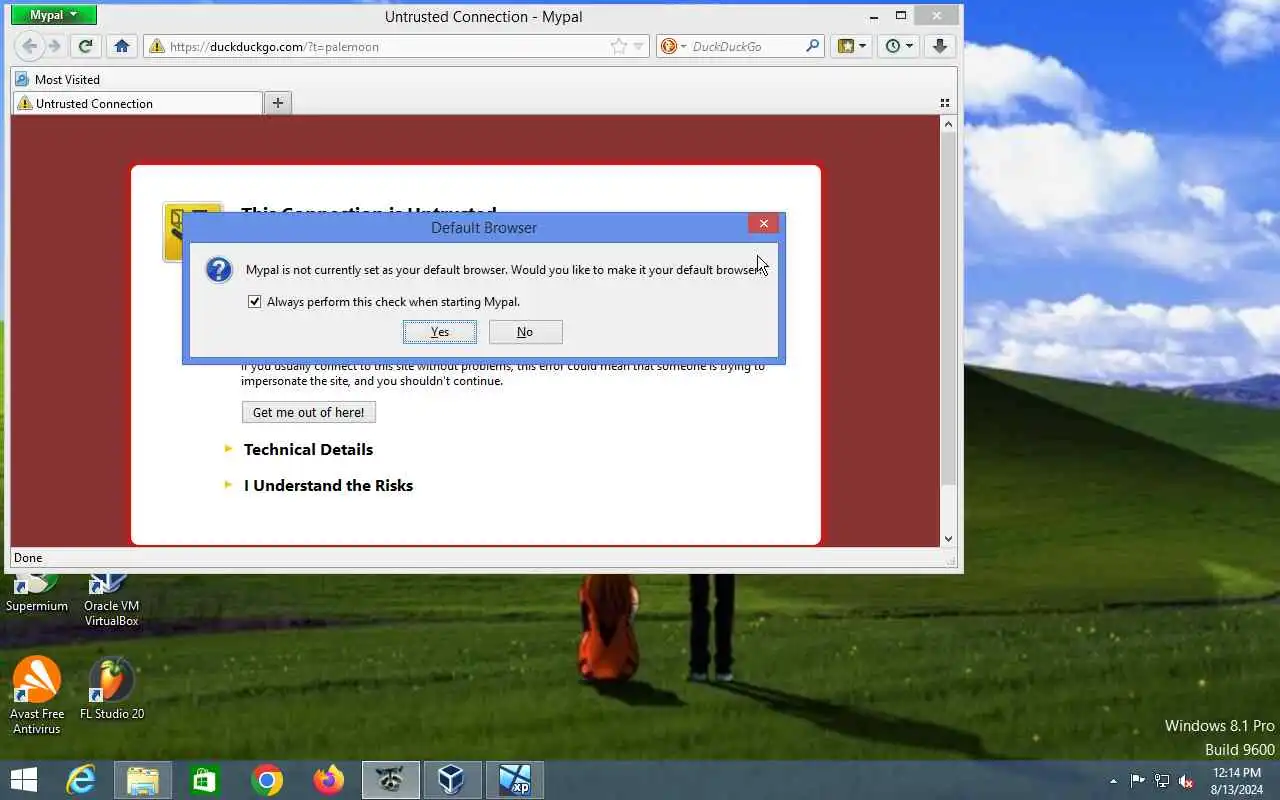Close the Default Browser dialog
This screenshot has width=1280, height=800.
[x=763, y=224]
